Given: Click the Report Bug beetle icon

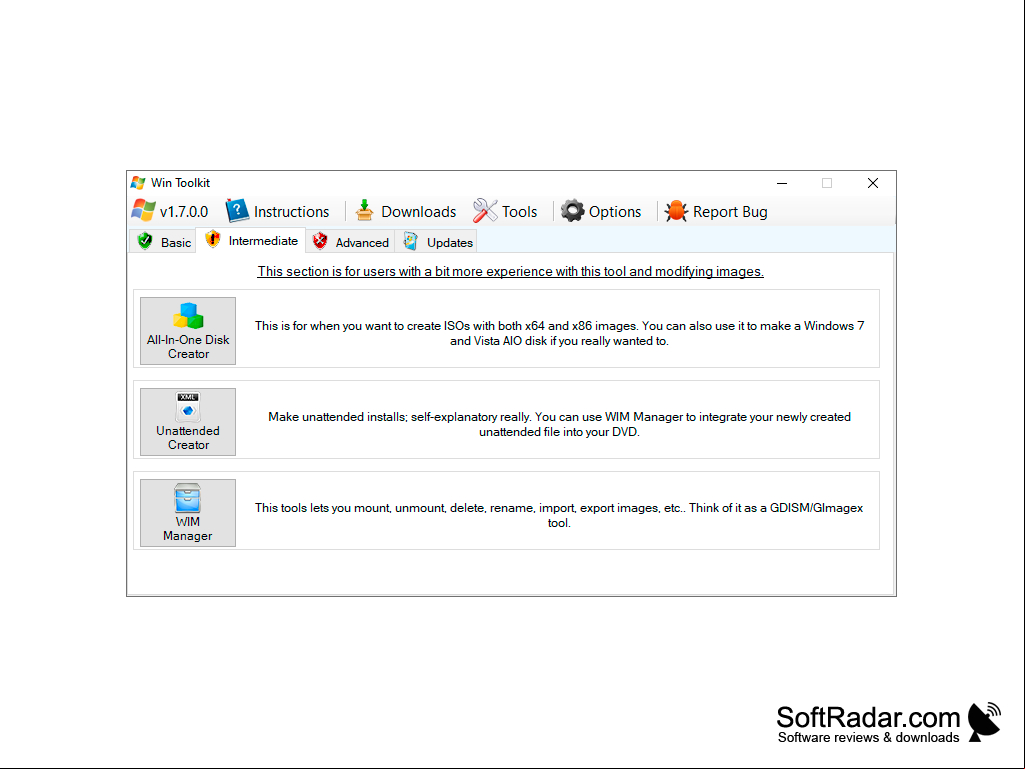Looking at the screenshot, I should [x=676, y=211].
